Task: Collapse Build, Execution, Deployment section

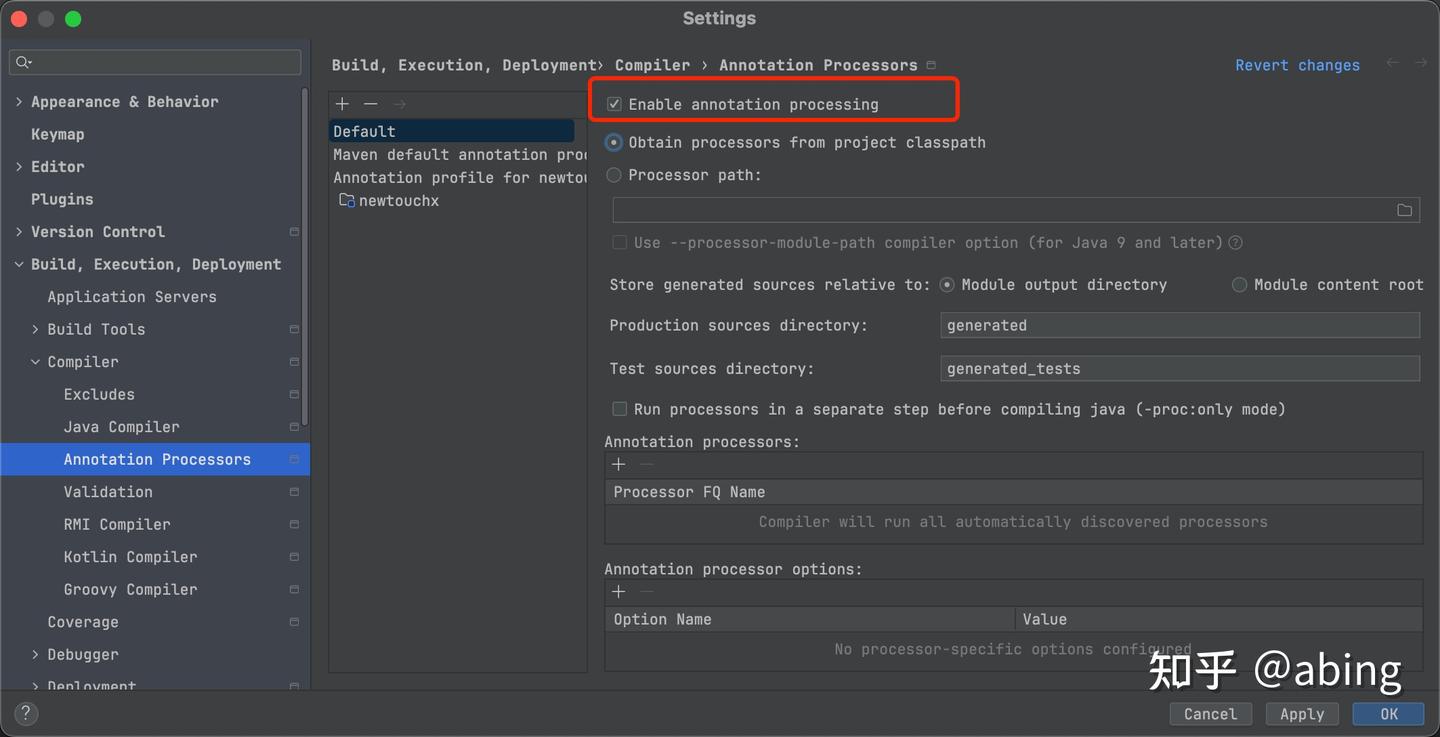Action: tap(19, 264)
